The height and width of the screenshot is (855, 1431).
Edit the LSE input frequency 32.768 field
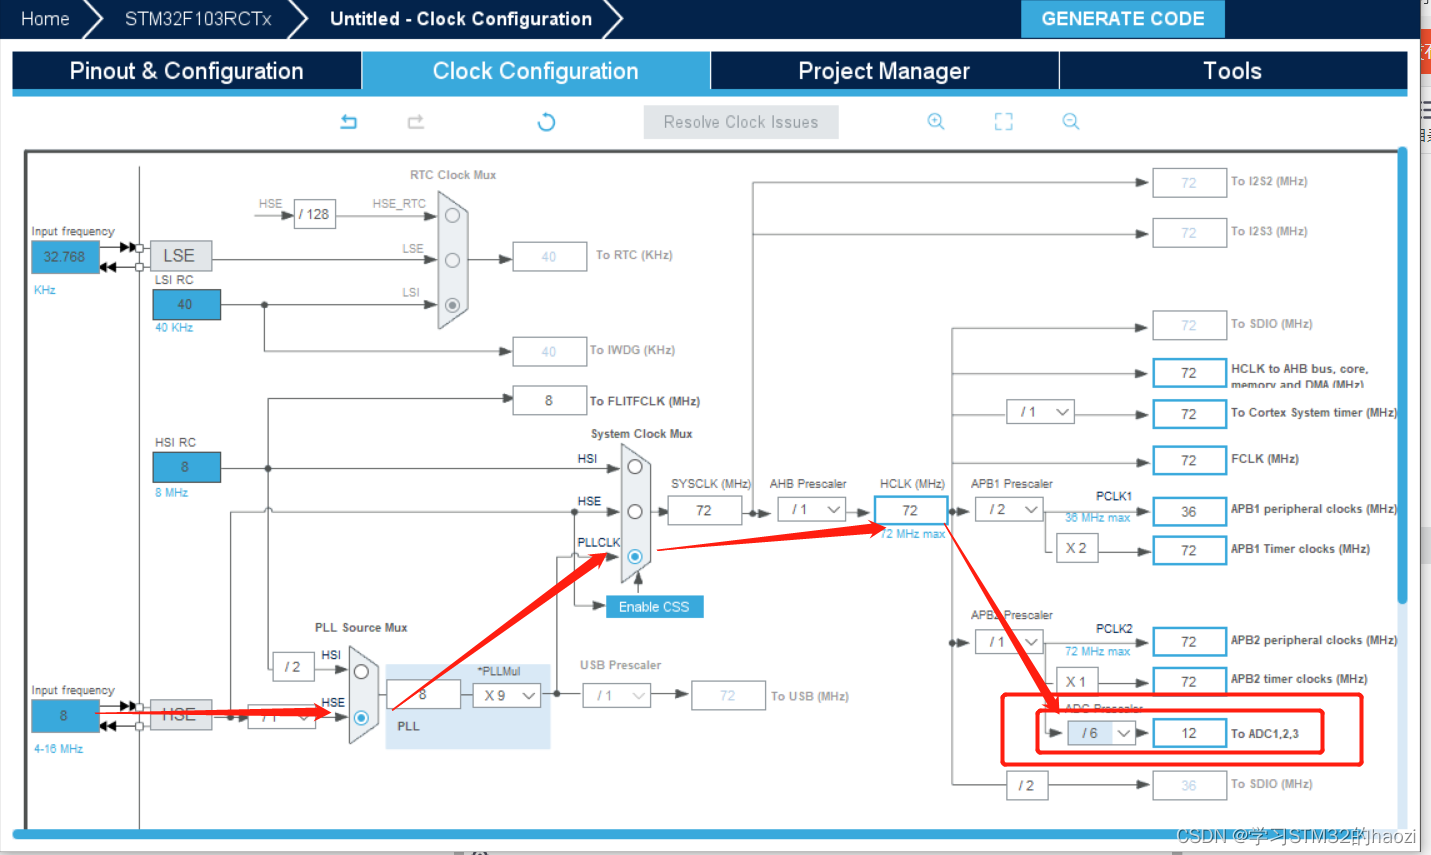click(x=65, y=257)
